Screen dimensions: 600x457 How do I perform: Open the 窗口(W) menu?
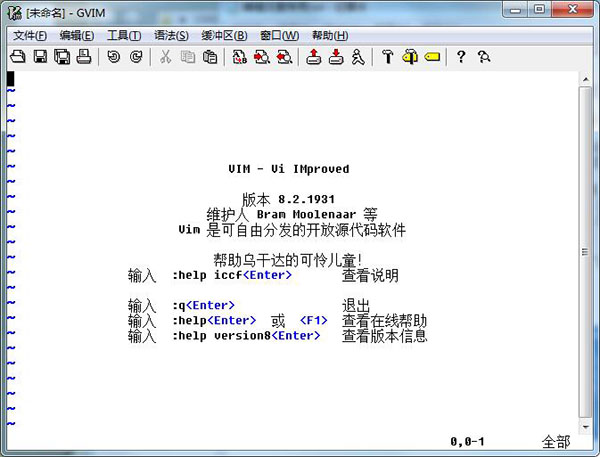(x=279, y=36)
